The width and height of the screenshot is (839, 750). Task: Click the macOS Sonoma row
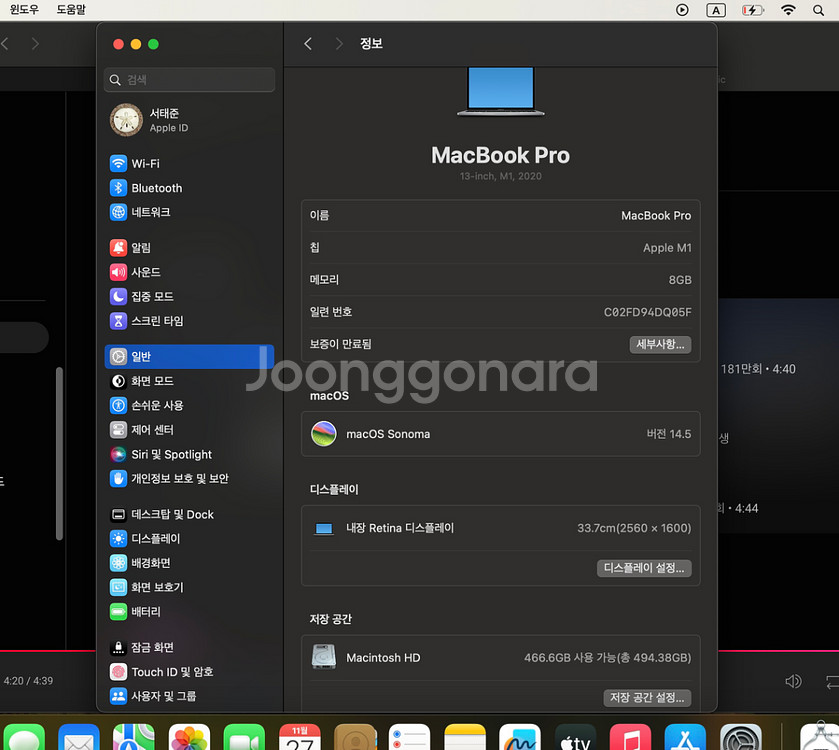pos(501,434)
